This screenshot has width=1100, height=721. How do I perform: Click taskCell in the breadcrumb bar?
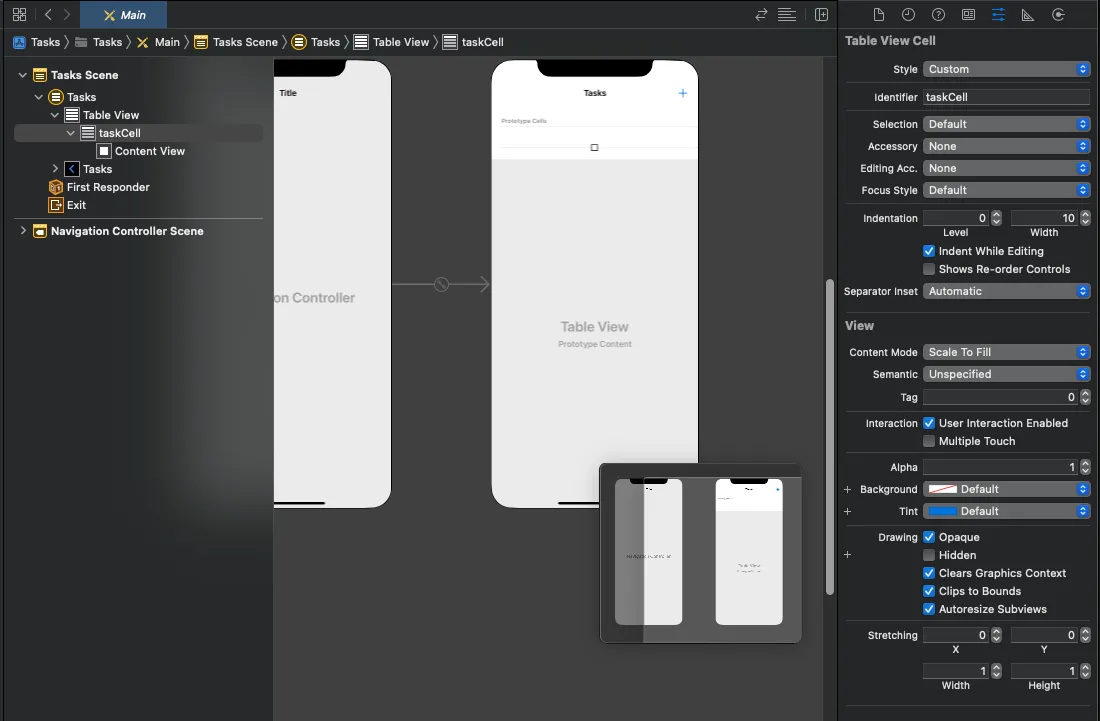coord(473,42)
